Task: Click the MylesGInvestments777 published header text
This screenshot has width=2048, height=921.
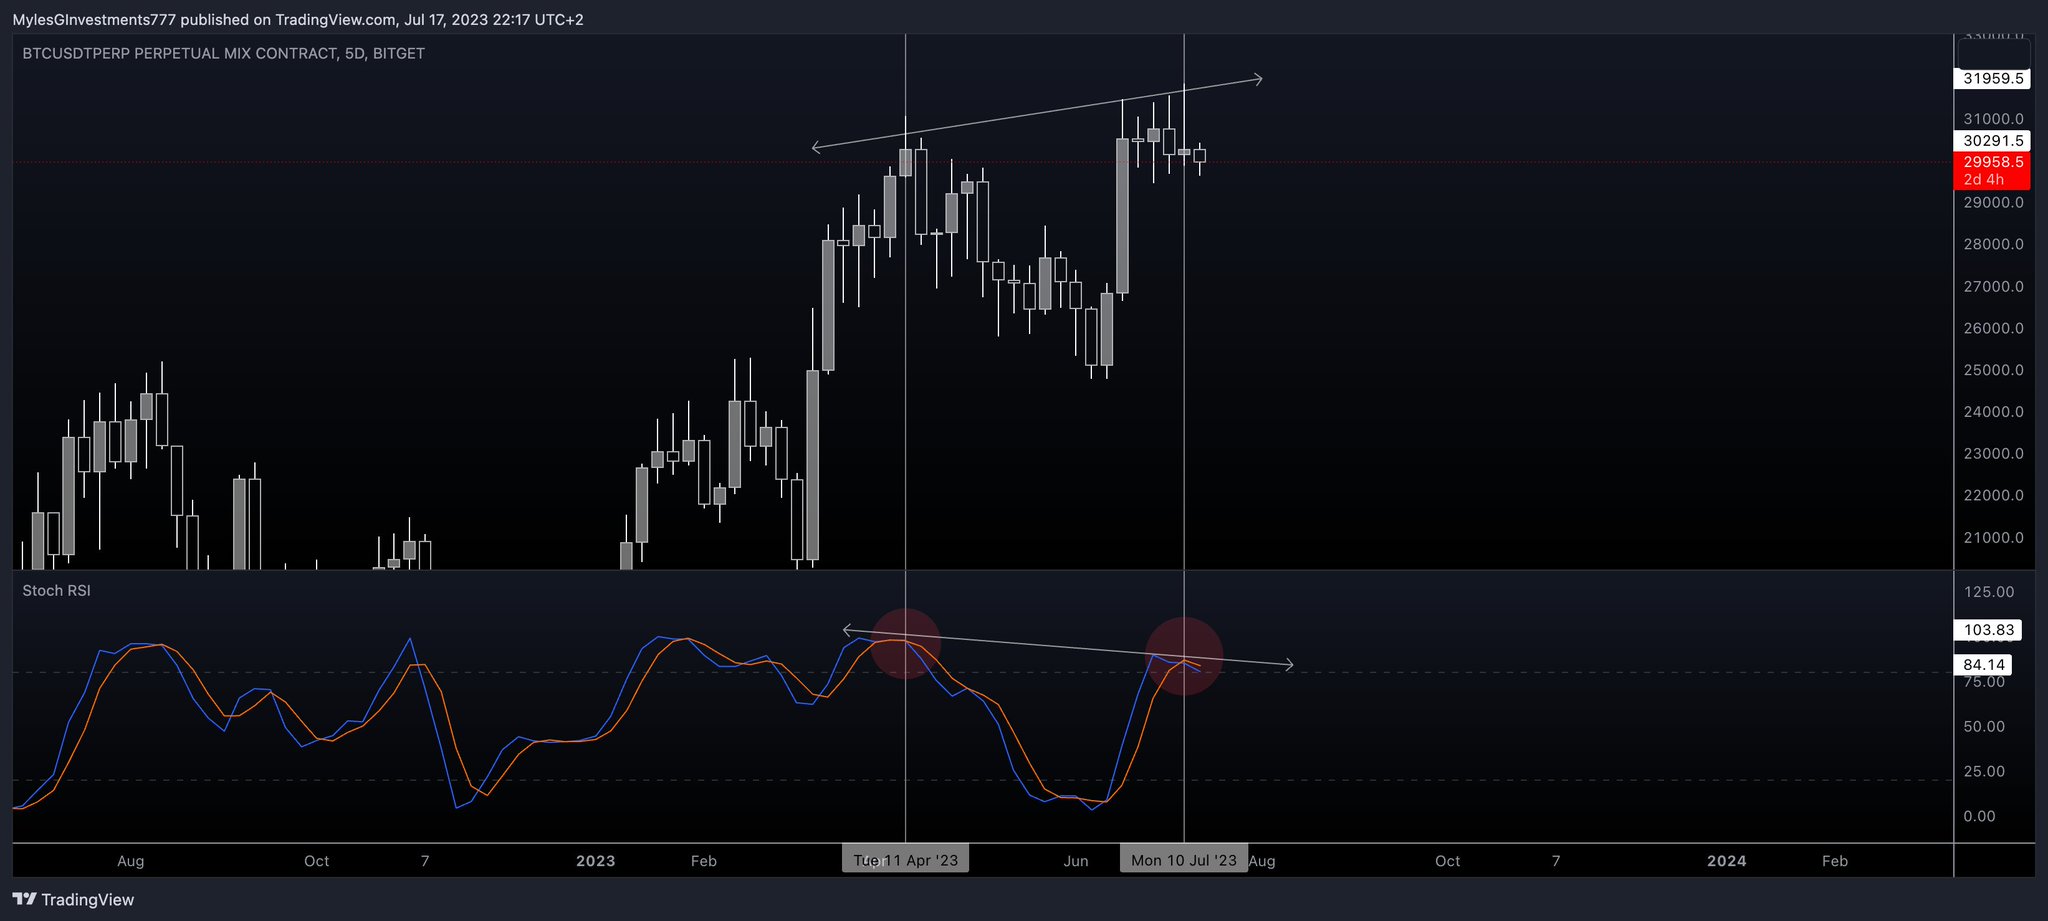Action: pyautogui.click(x=298, y=20)
